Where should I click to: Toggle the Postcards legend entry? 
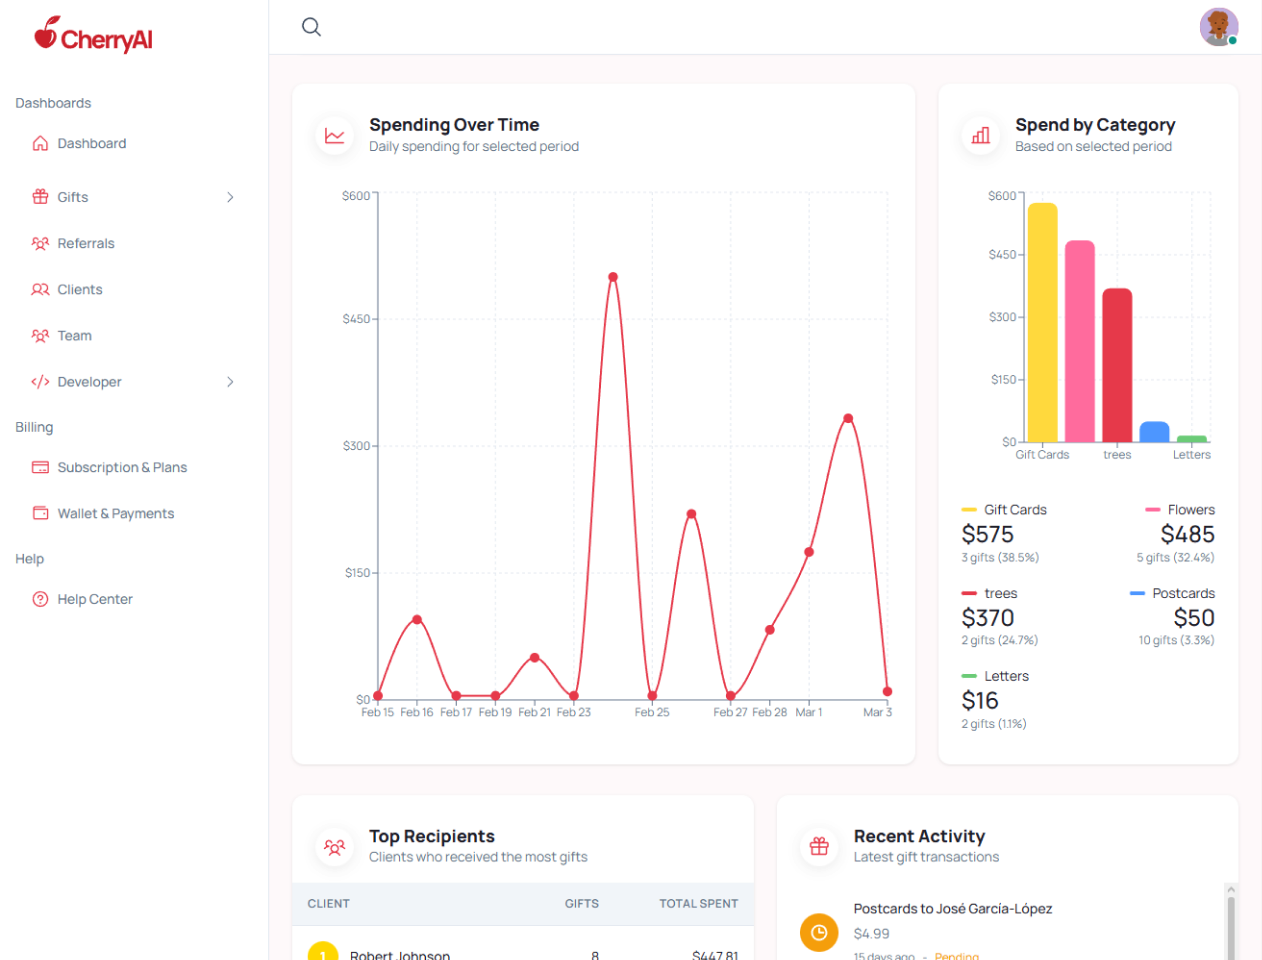[1182, 593]
